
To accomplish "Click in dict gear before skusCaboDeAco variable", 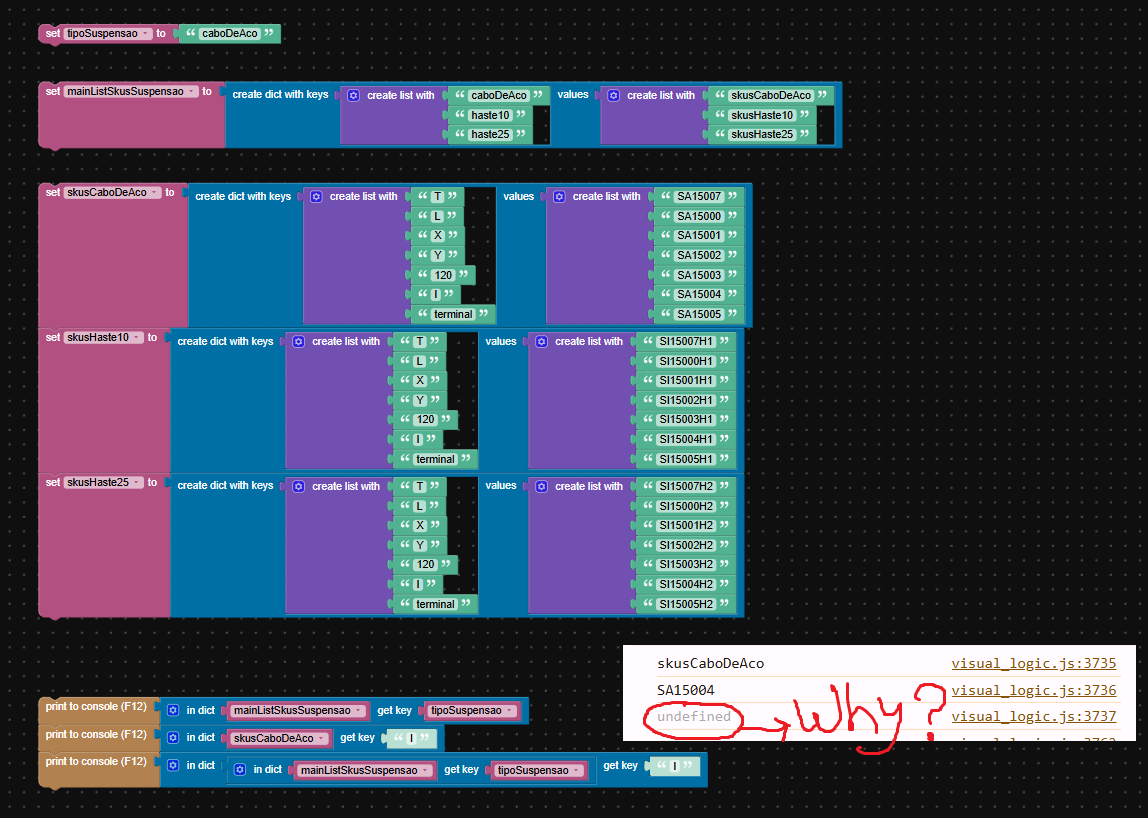I will point(173,738).
